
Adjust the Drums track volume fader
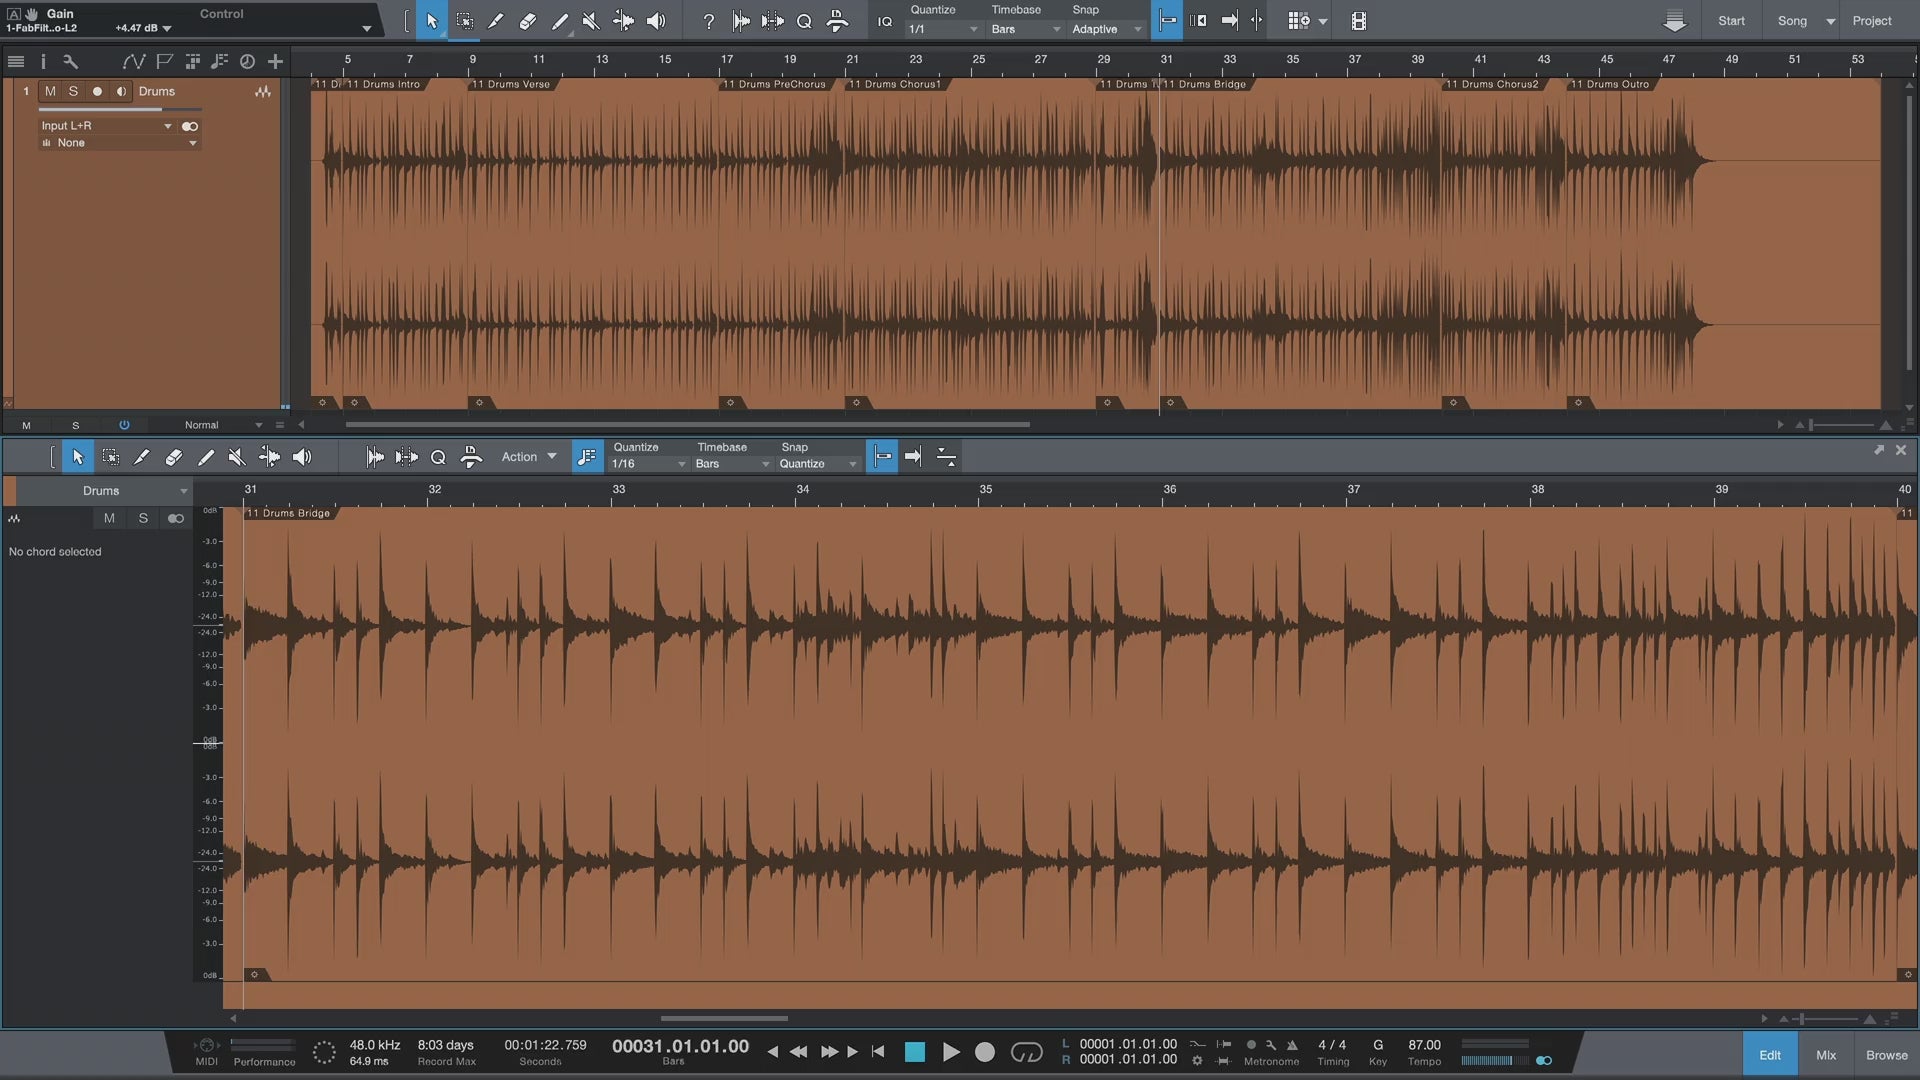point(118,109)
